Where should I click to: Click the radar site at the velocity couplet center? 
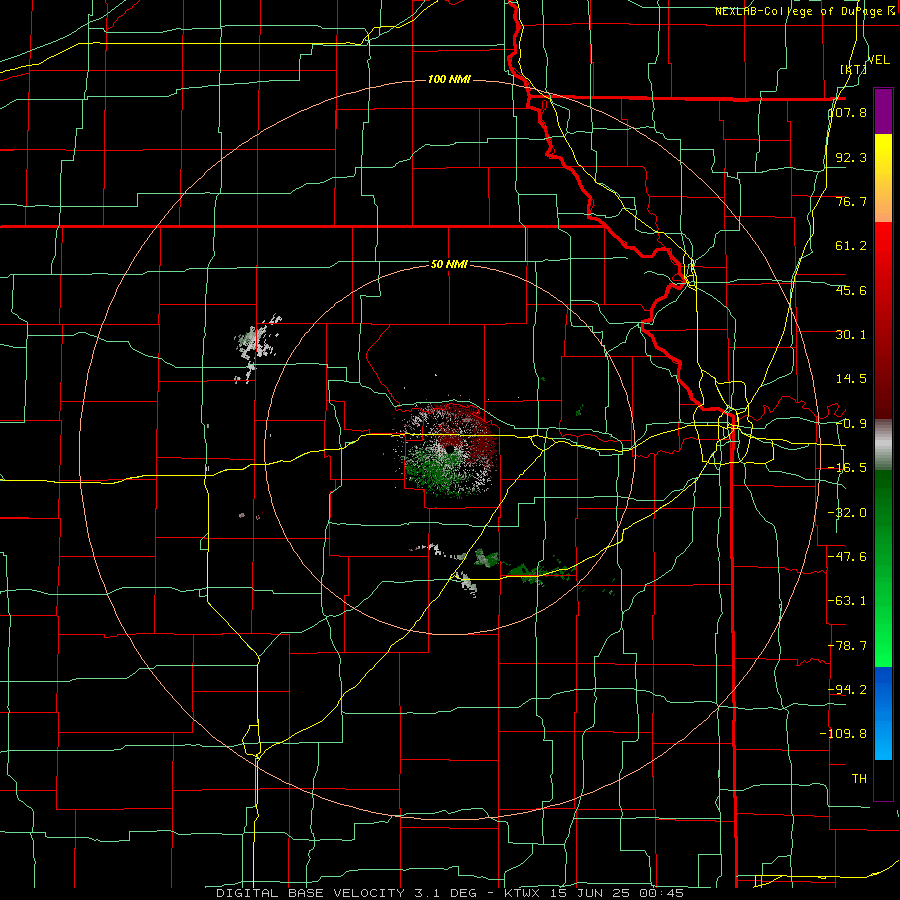(449, 450)
